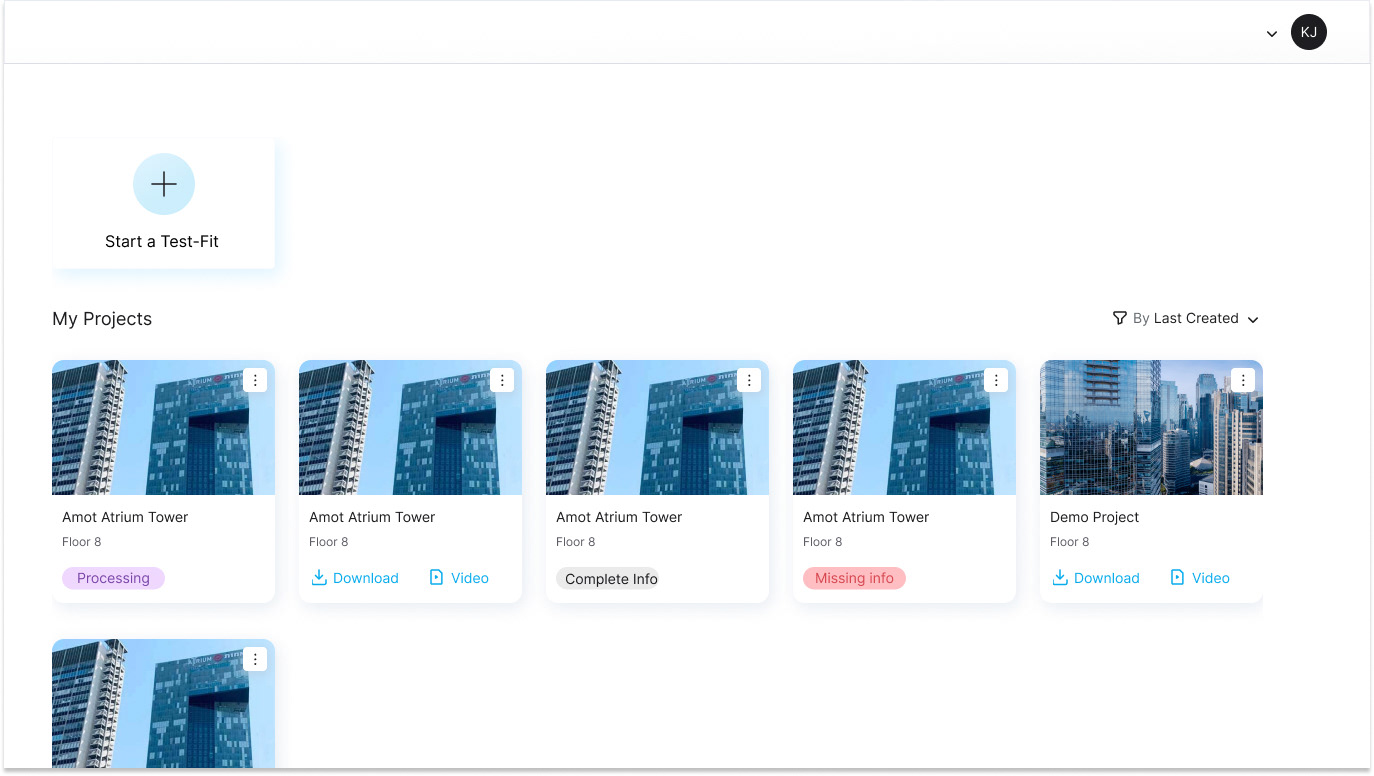Click the plus icon to start a Test-Fit
The image size is (1374, 776).
163,184
